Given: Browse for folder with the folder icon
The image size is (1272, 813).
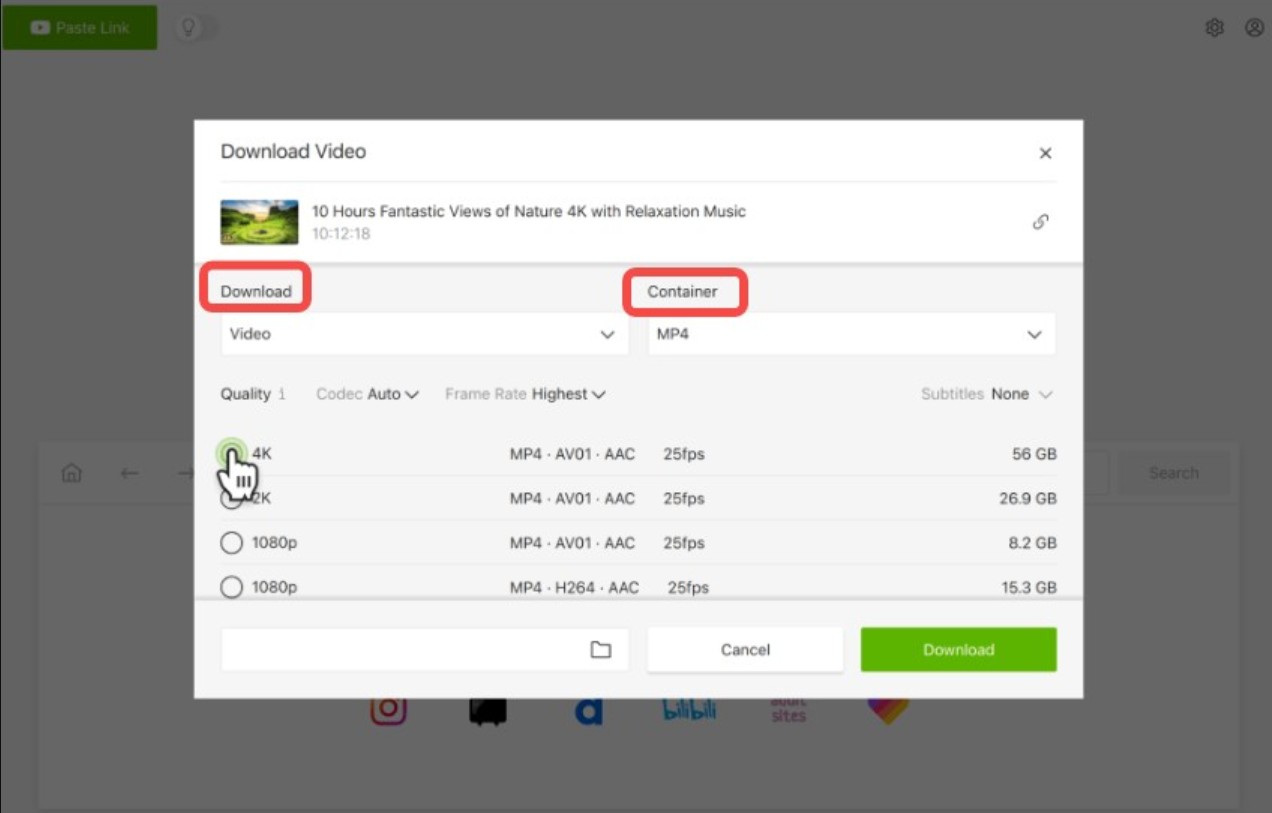Looking at the screenshot, I should [600, 650].
